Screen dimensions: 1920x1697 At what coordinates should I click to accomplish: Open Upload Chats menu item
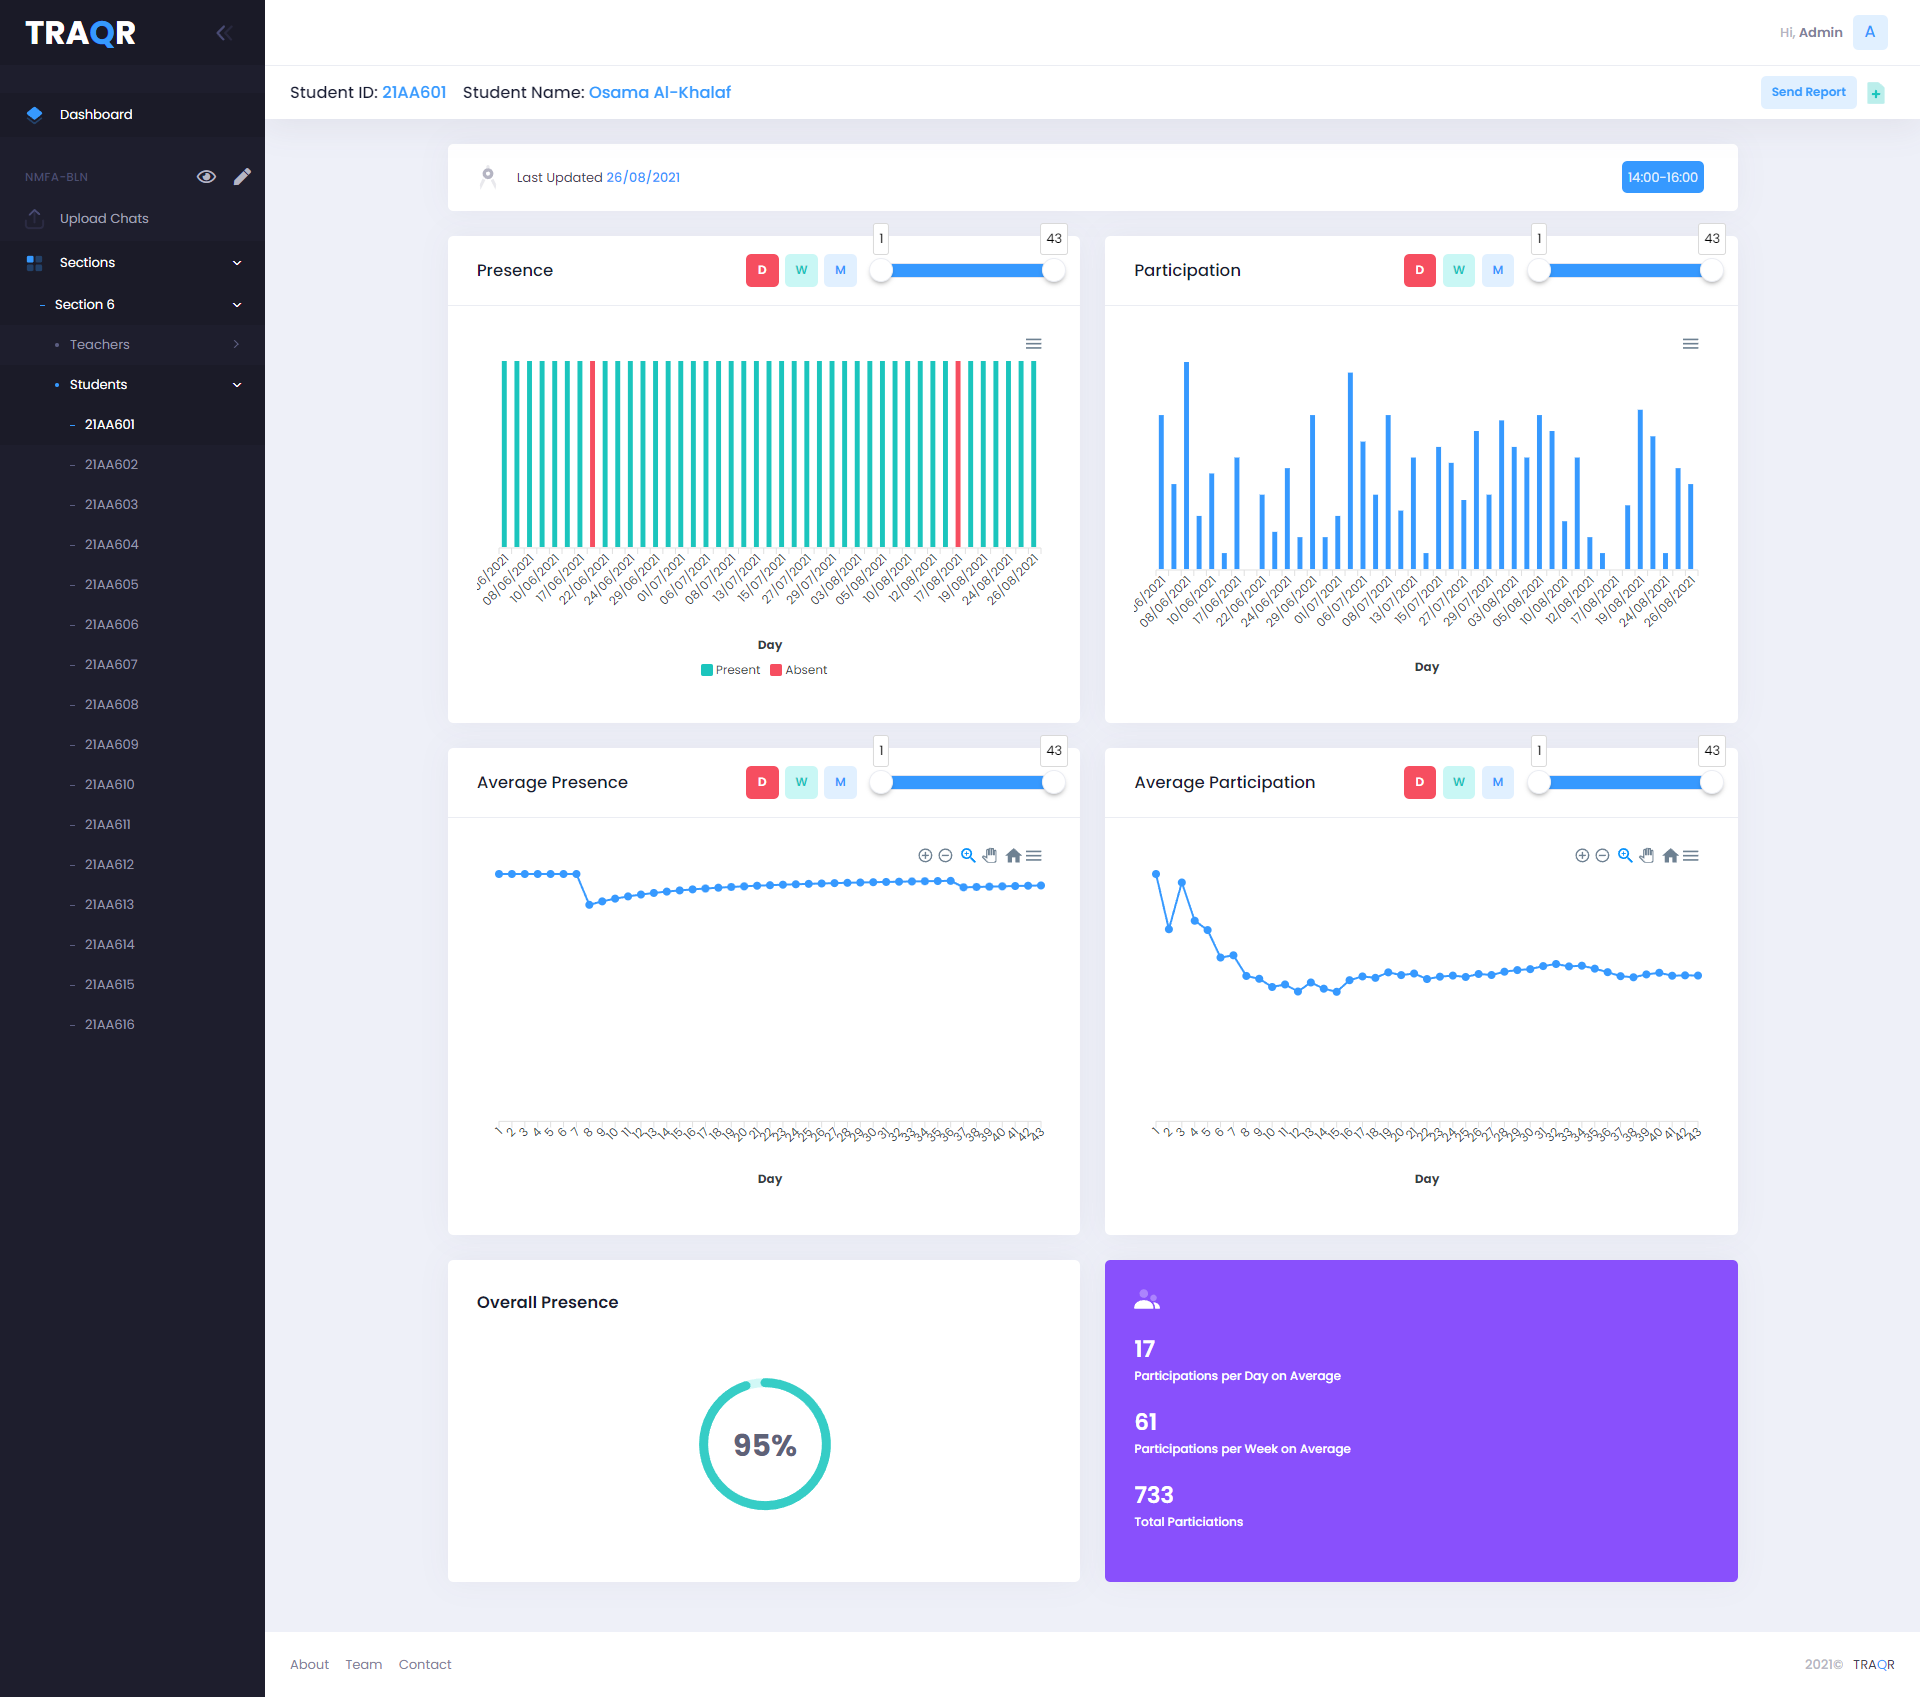(132, 219)
